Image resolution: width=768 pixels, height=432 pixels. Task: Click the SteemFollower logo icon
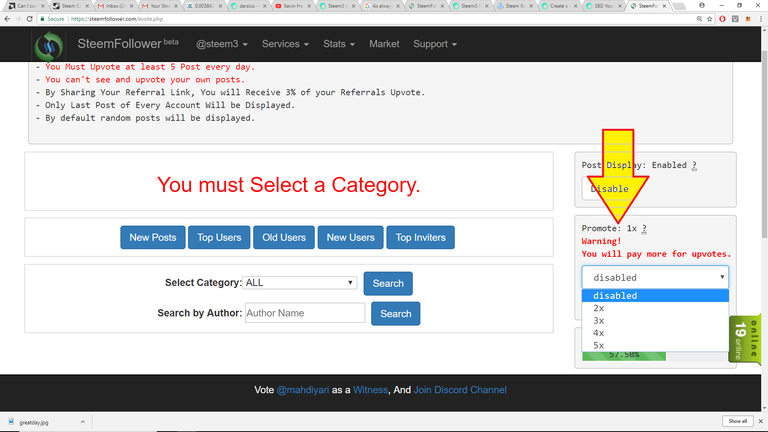[x=48, y=46]
